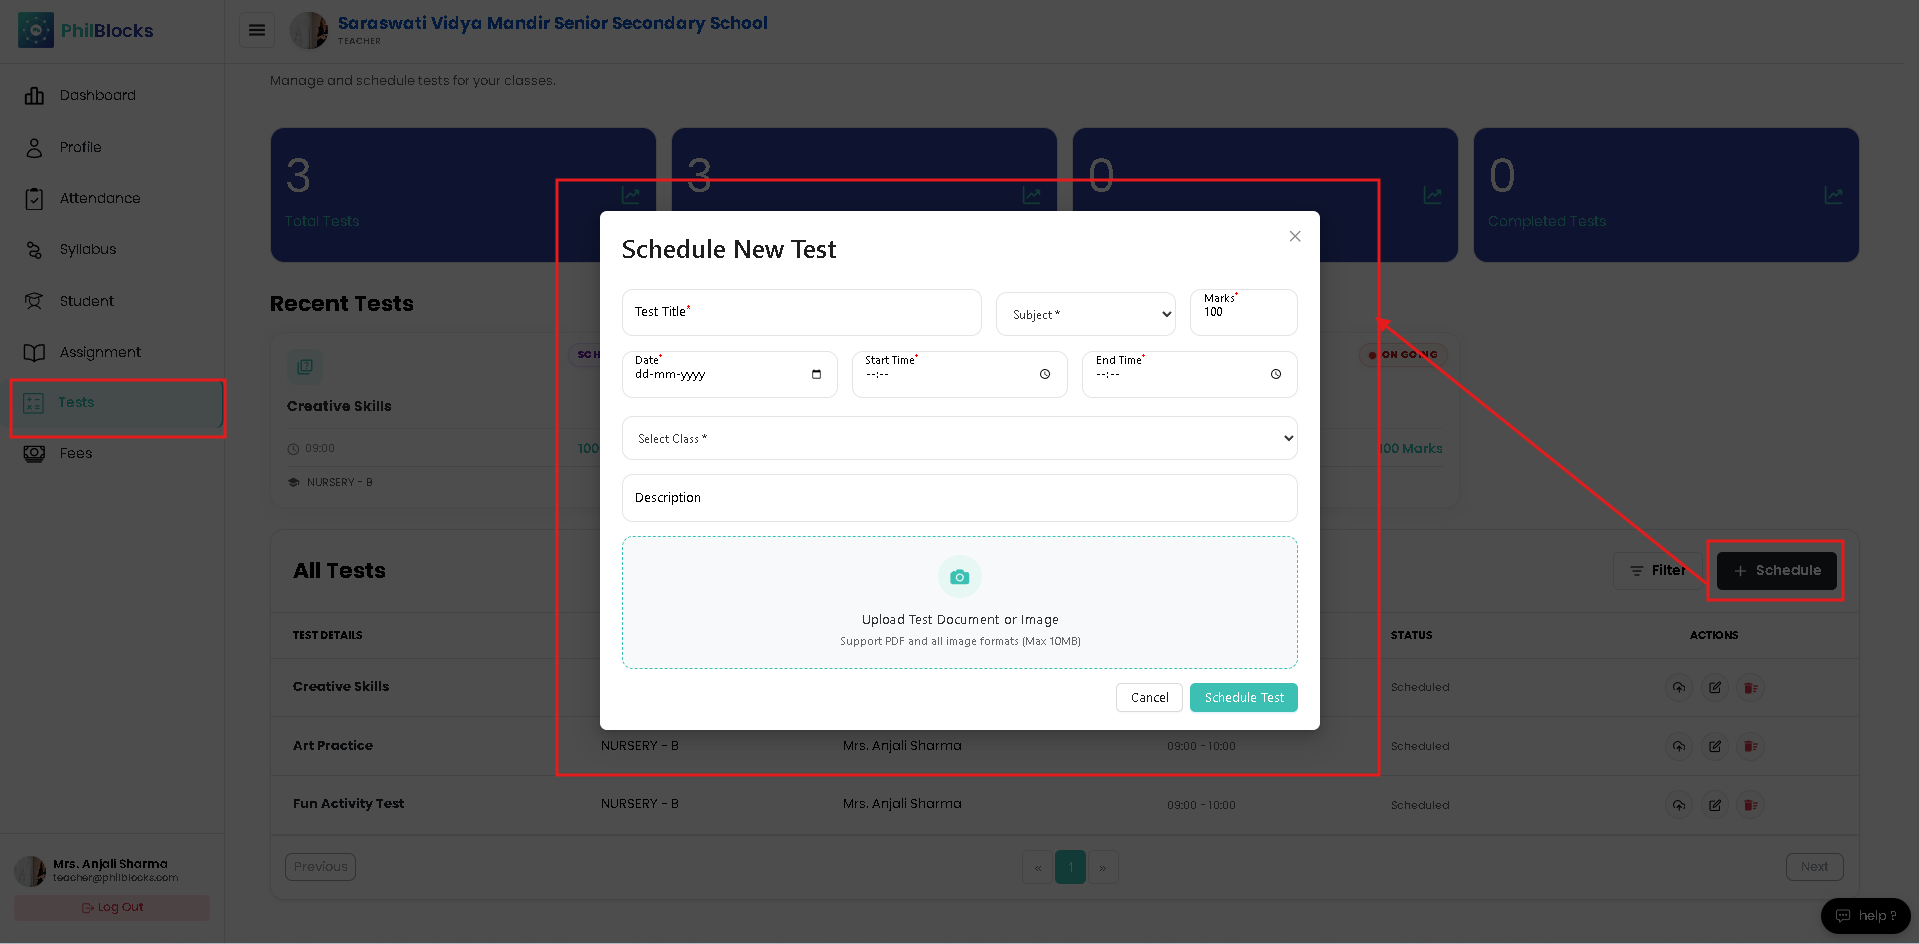Expand the Select Class dropdown
The width and height of the screenshot is (1919, 944).
tap(960, 438)
